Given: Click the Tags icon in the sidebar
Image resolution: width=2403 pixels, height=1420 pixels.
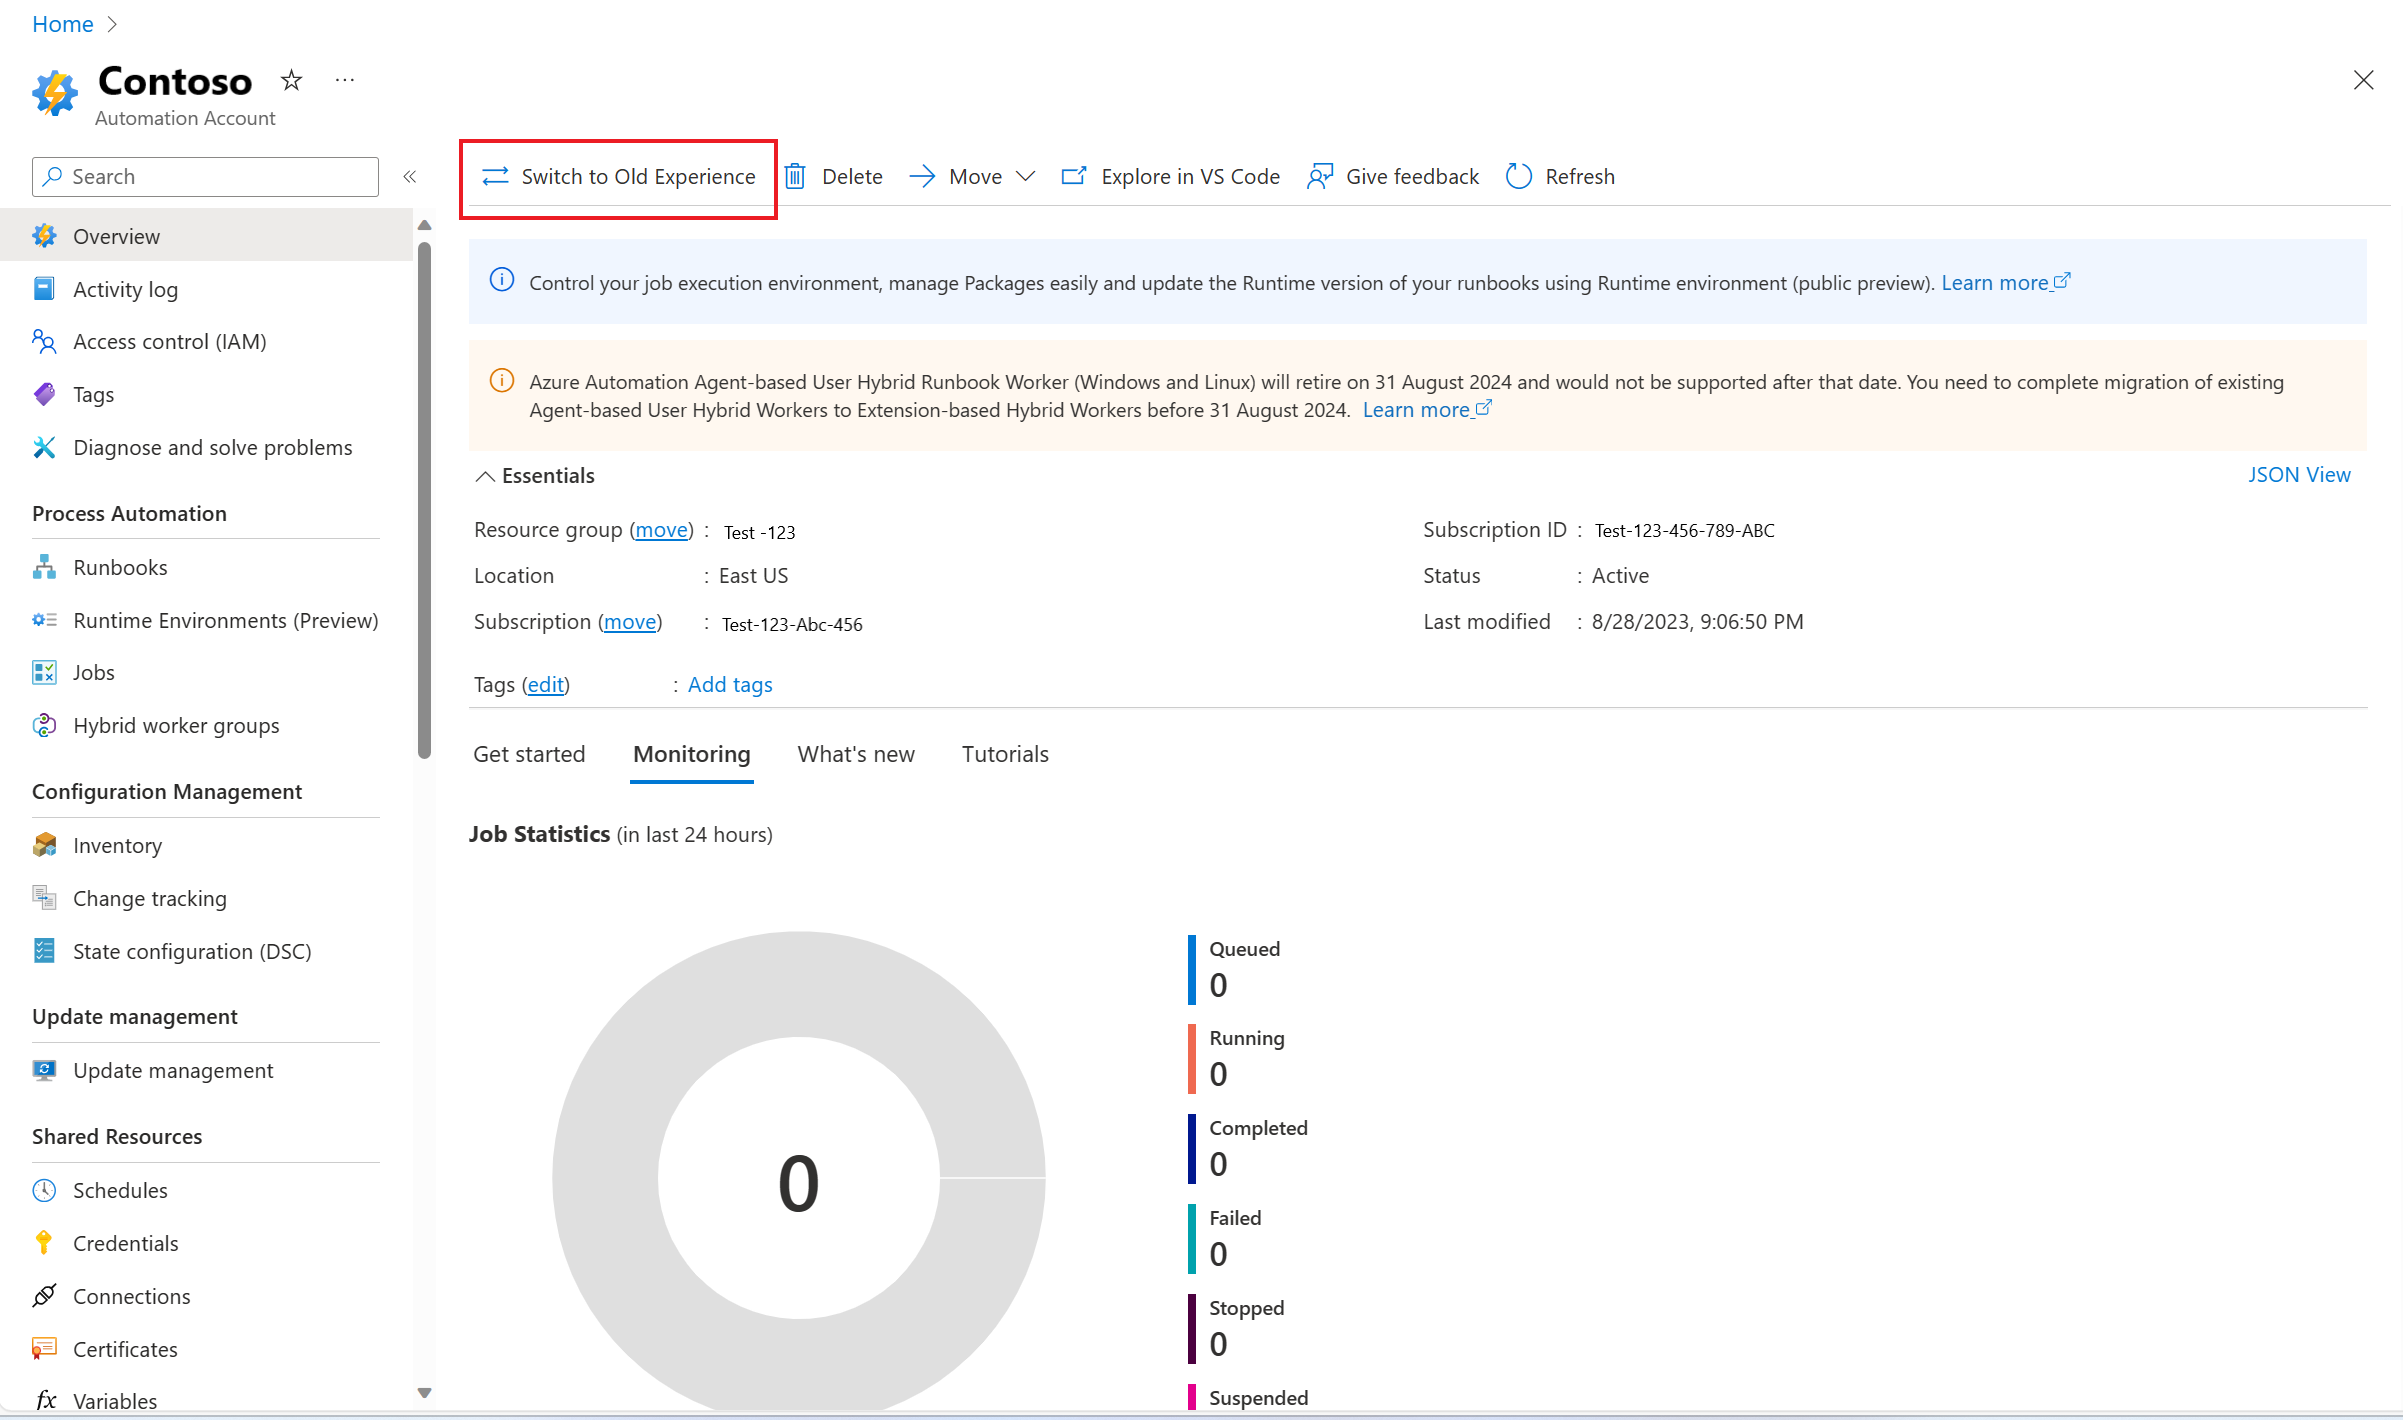Looking at the screenshot, I should [x=44, y=394].
